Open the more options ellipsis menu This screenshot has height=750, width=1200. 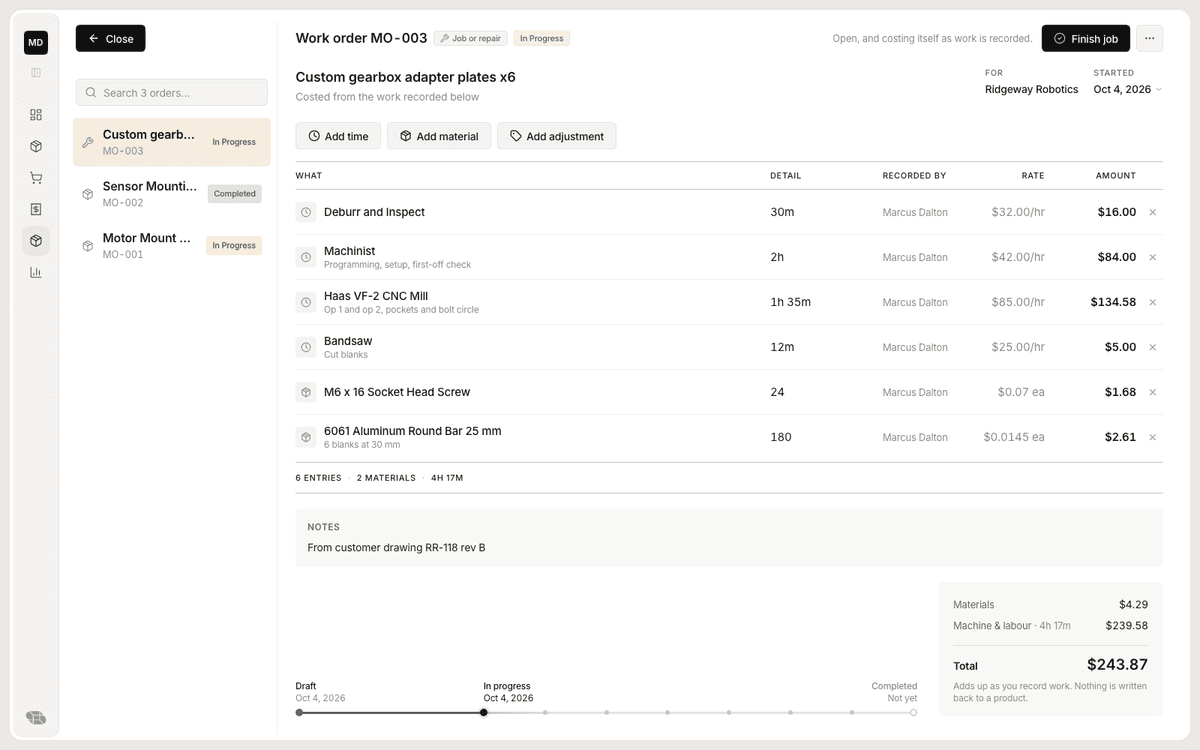click(x=1149, y=38)
